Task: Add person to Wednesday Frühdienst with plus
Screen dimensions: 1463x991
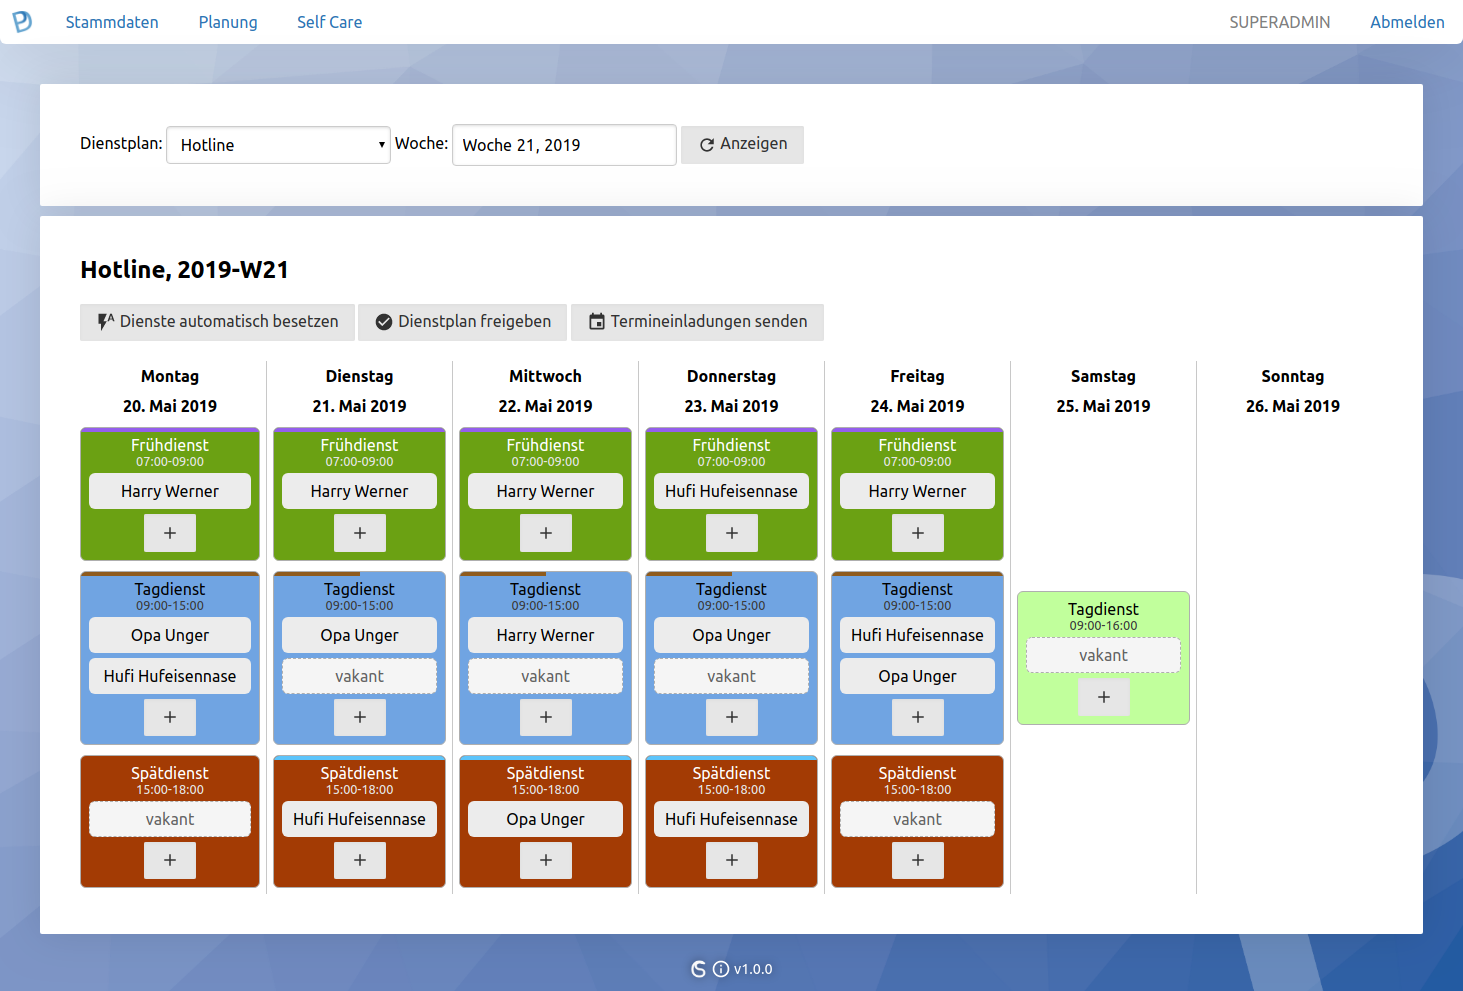Action: pos(546,533)
